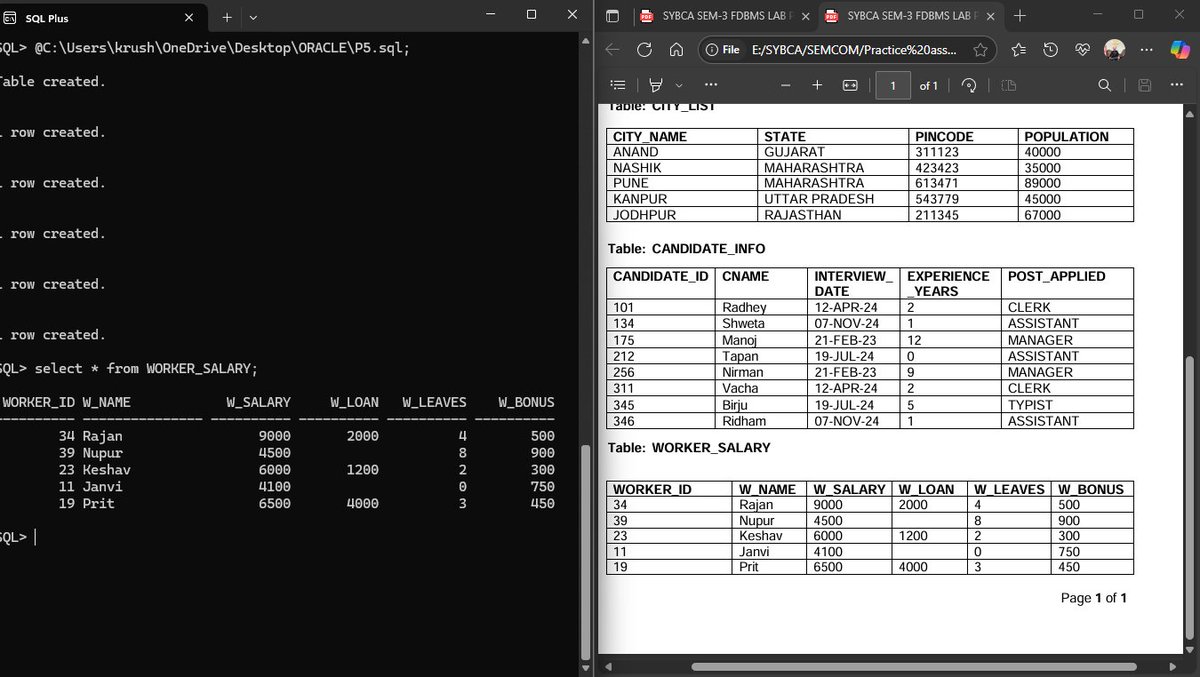Screen dimensions: 1200x677
Task: Open Edge Favorites list
Action: tap(1018, 50)
